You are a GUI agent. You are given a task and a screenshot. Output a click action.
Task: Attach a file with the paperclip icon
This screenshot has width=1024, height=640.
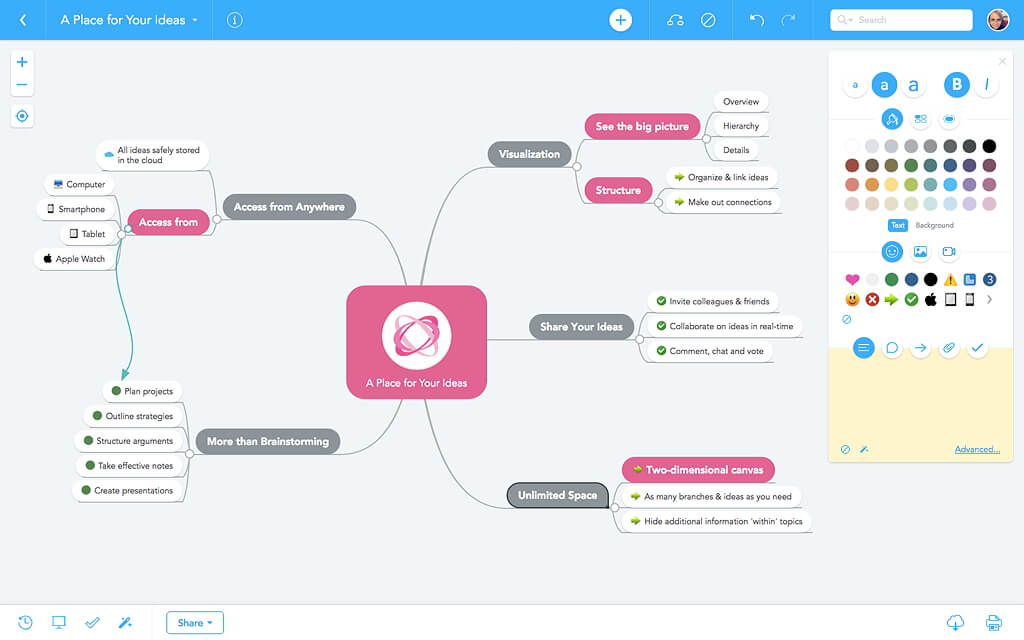[948, 348]
